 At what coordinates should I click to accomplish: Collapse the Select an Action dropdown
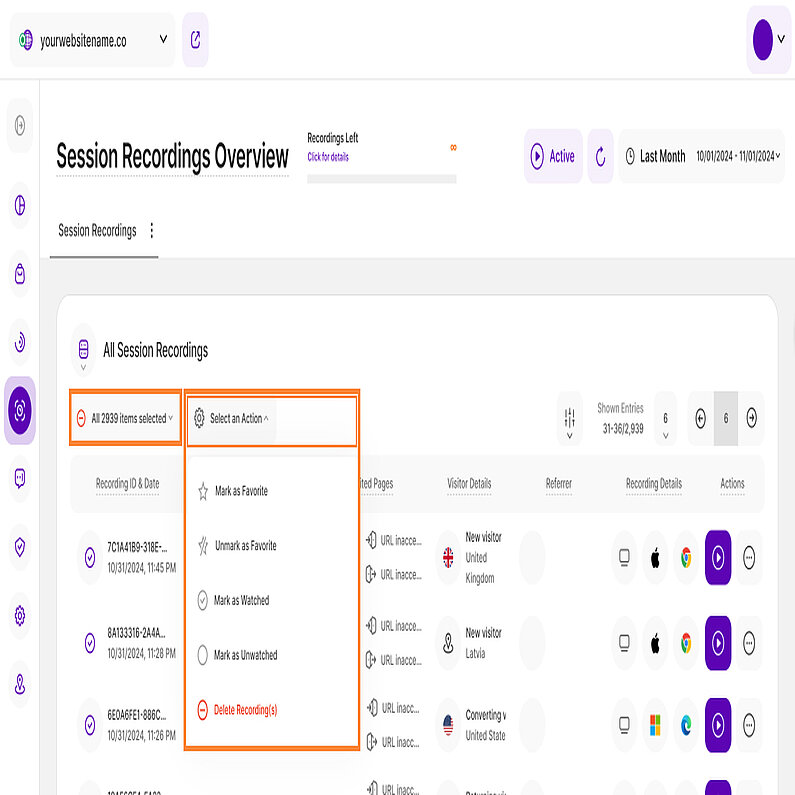(233, 418)
